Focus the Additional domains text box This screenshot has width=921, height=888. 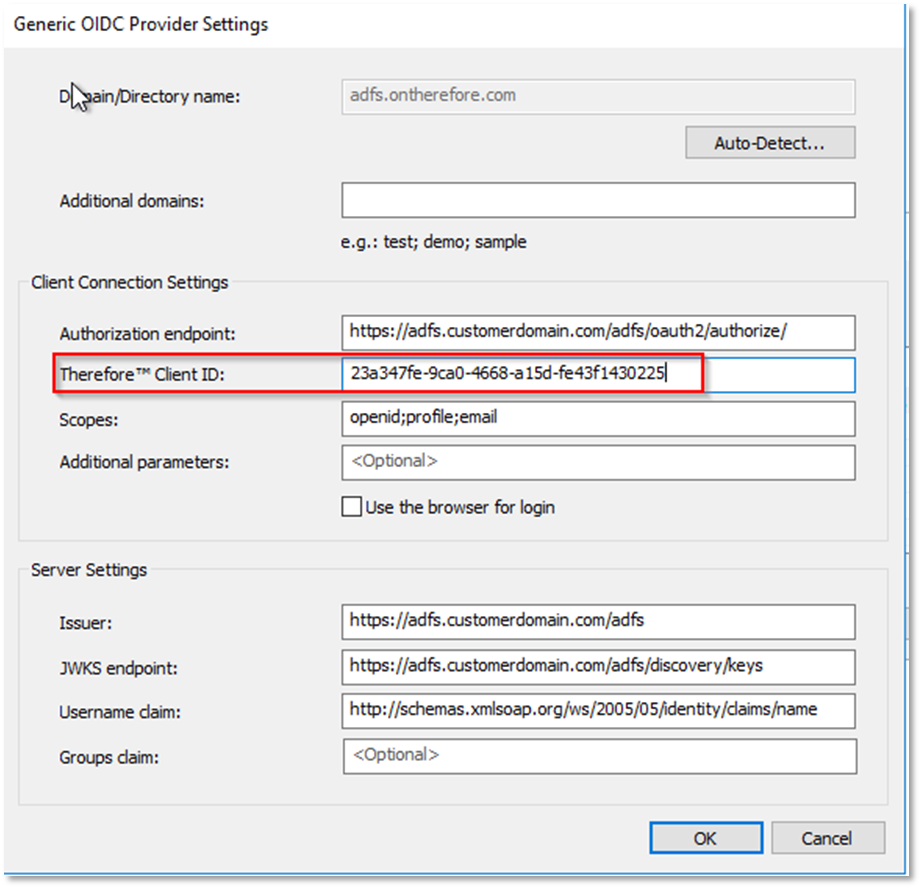[597, 200]
